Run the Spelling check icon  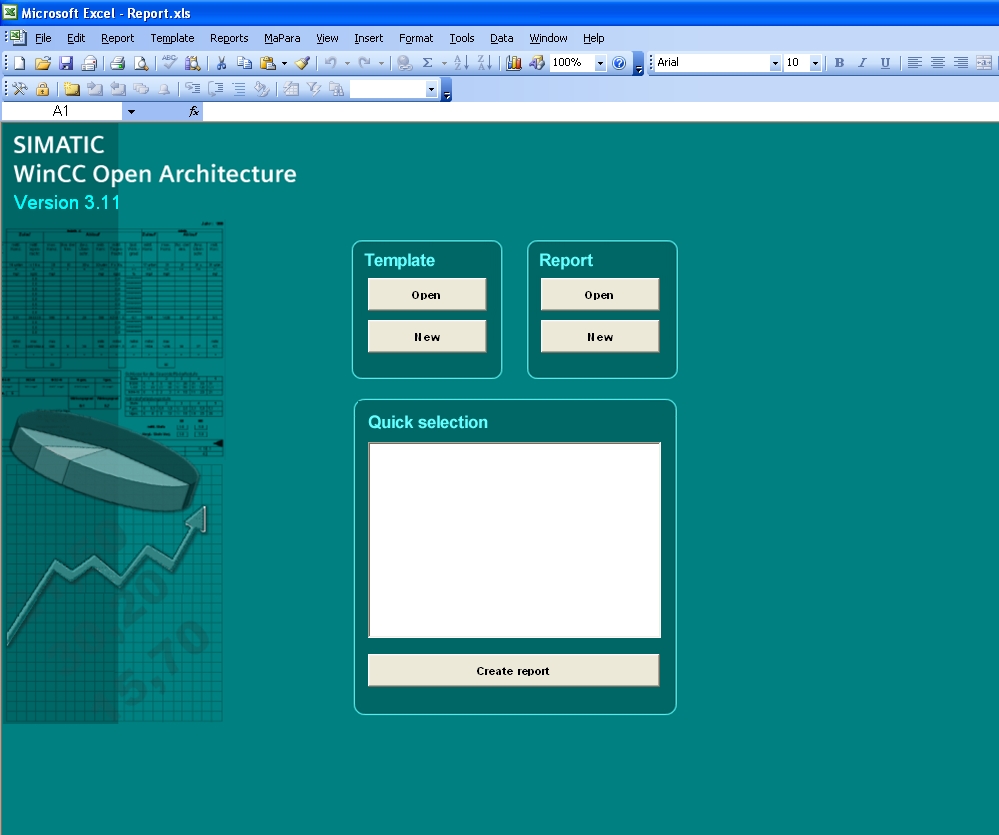(x=169, y=62)
